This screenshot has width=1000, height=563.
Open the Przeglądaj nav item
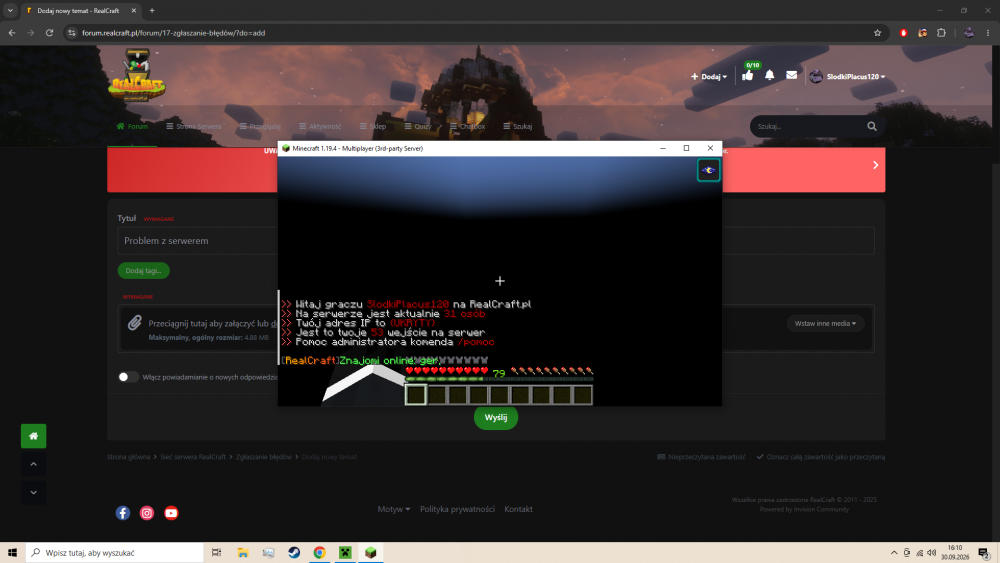pyautogui.click(x=260, y=126)
